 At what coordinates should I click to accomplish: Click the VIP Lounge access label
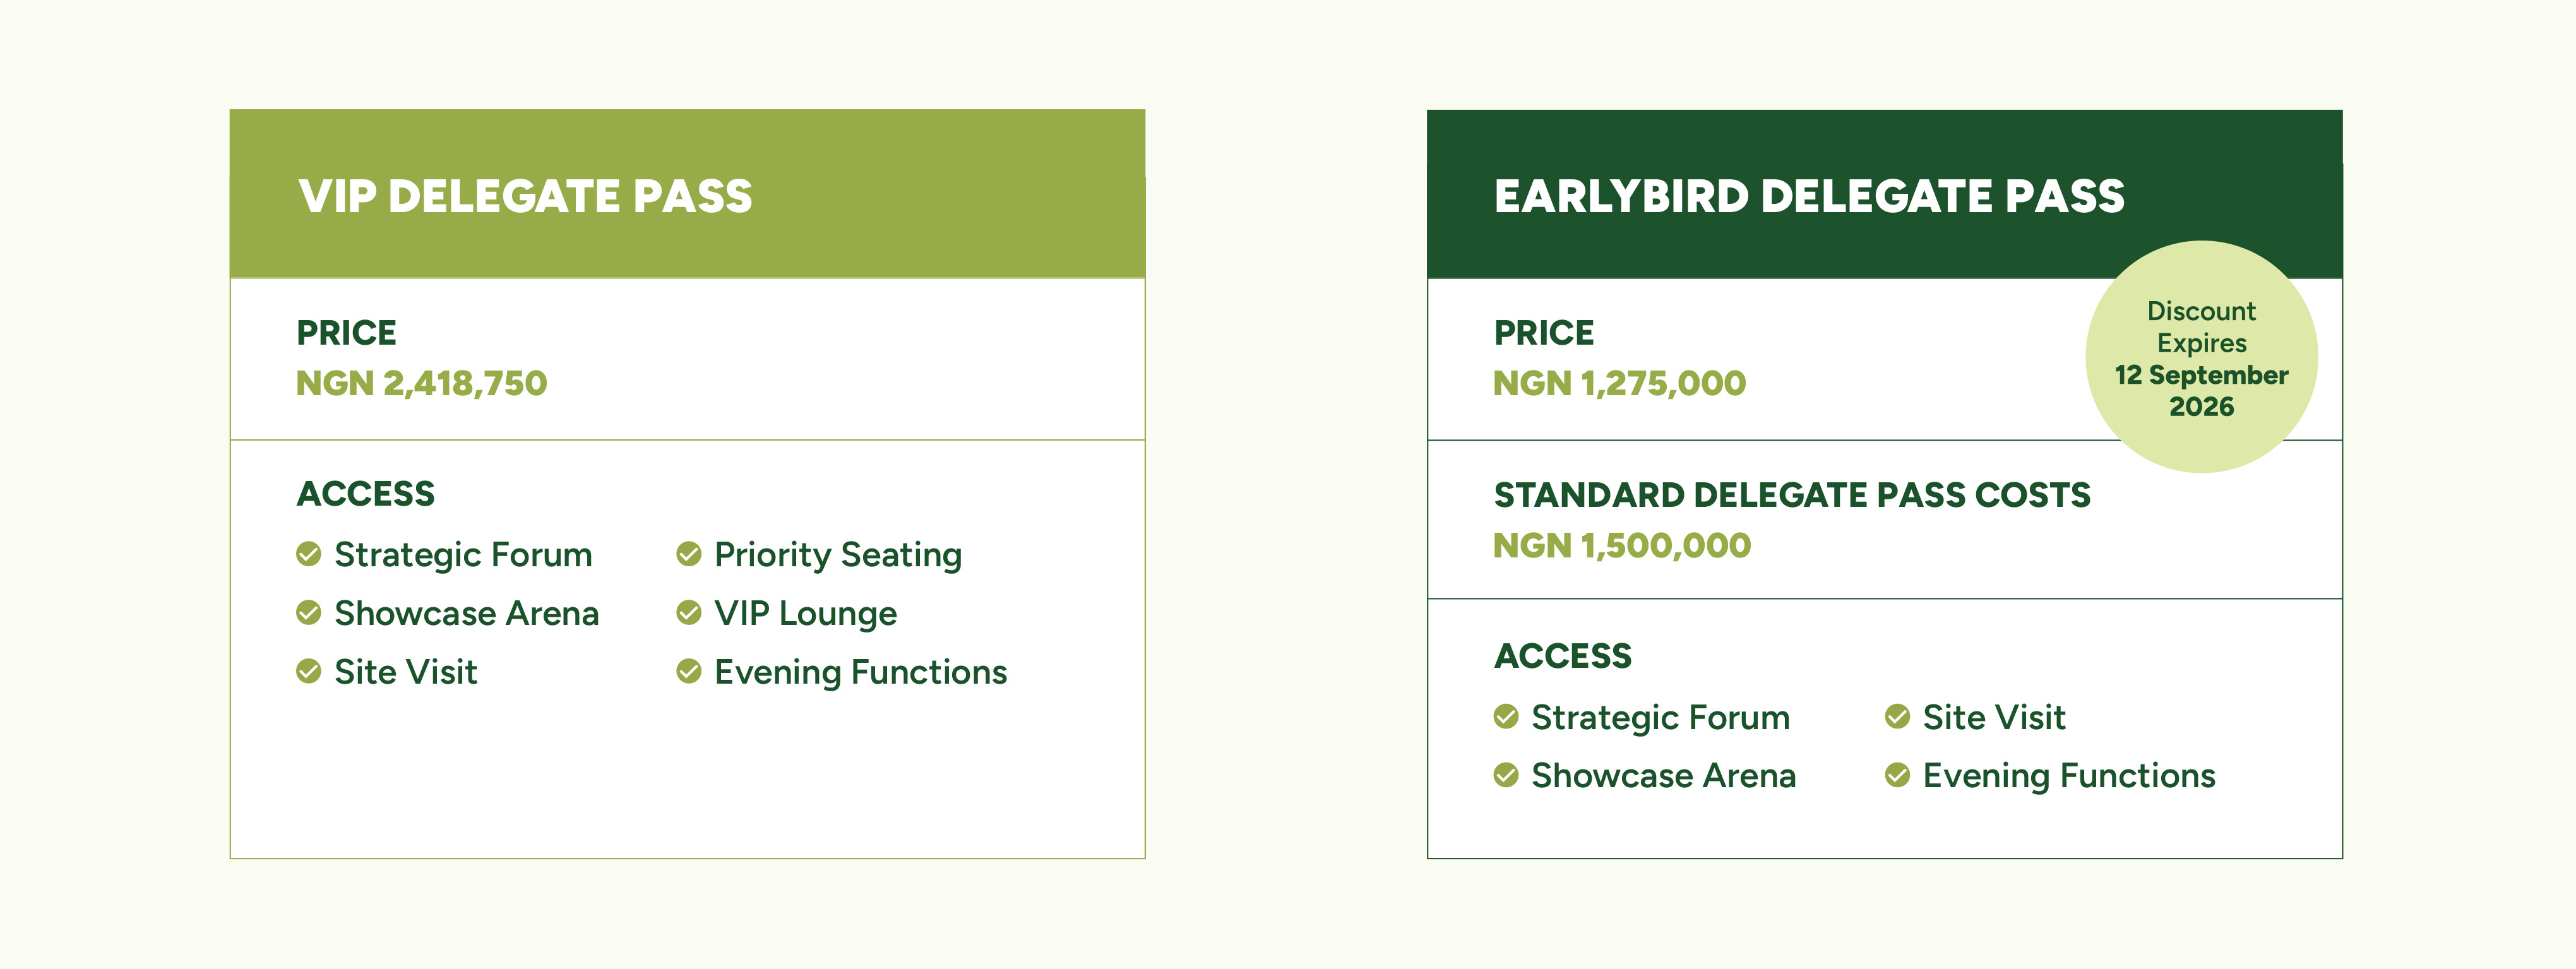(805, 613)
